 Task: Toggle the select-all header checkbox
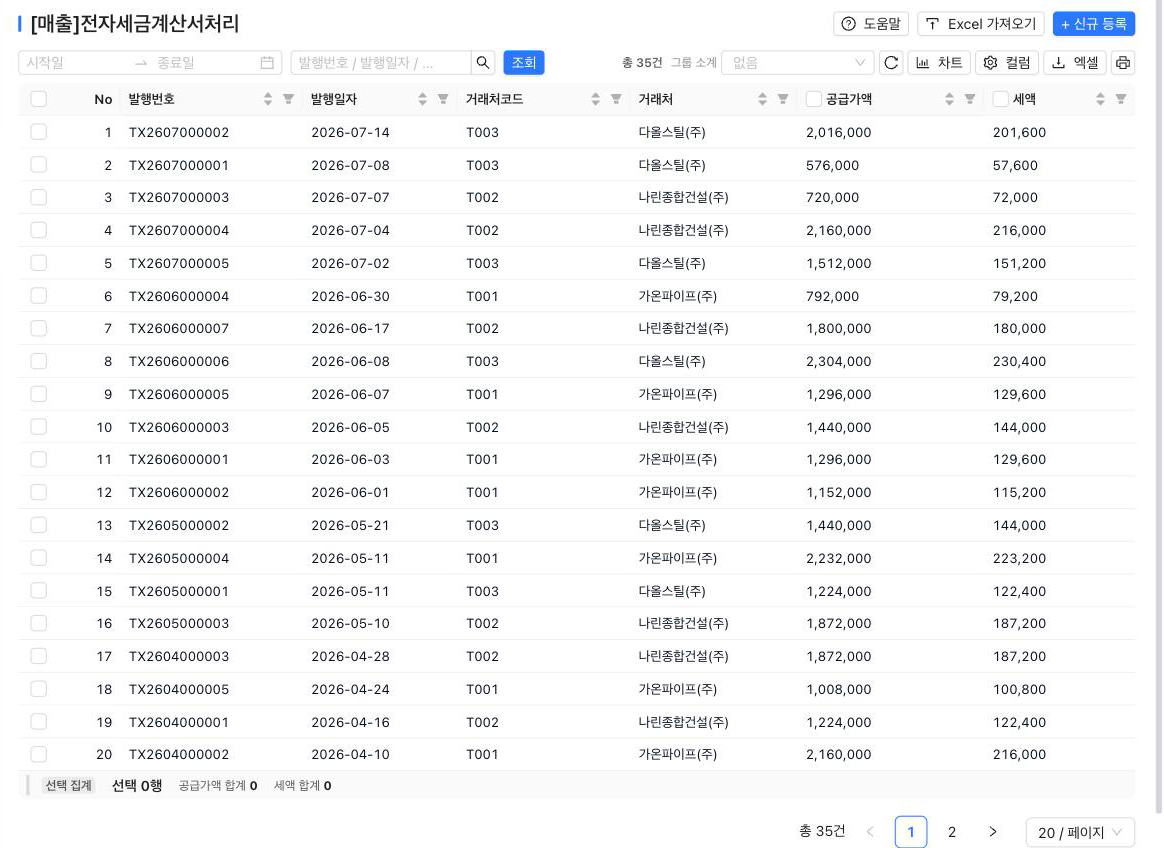(39, 99)
